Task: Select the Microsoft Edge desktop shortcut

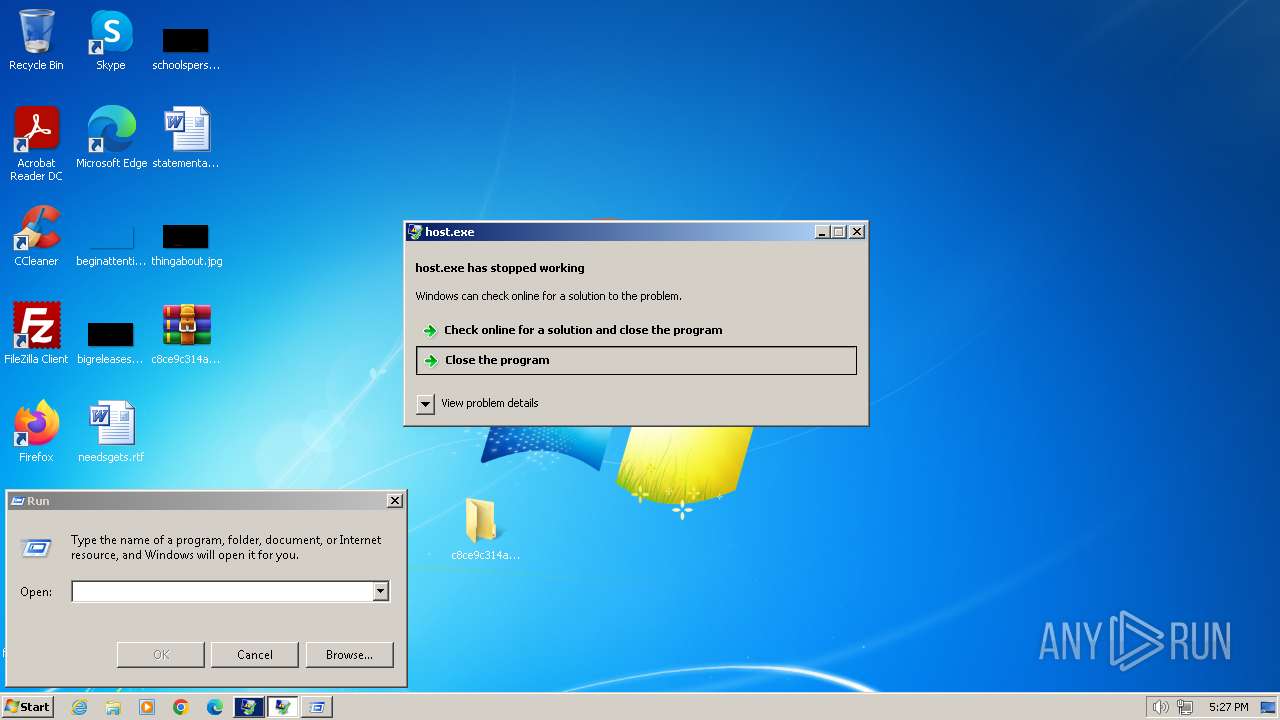Action: (111, 137)
